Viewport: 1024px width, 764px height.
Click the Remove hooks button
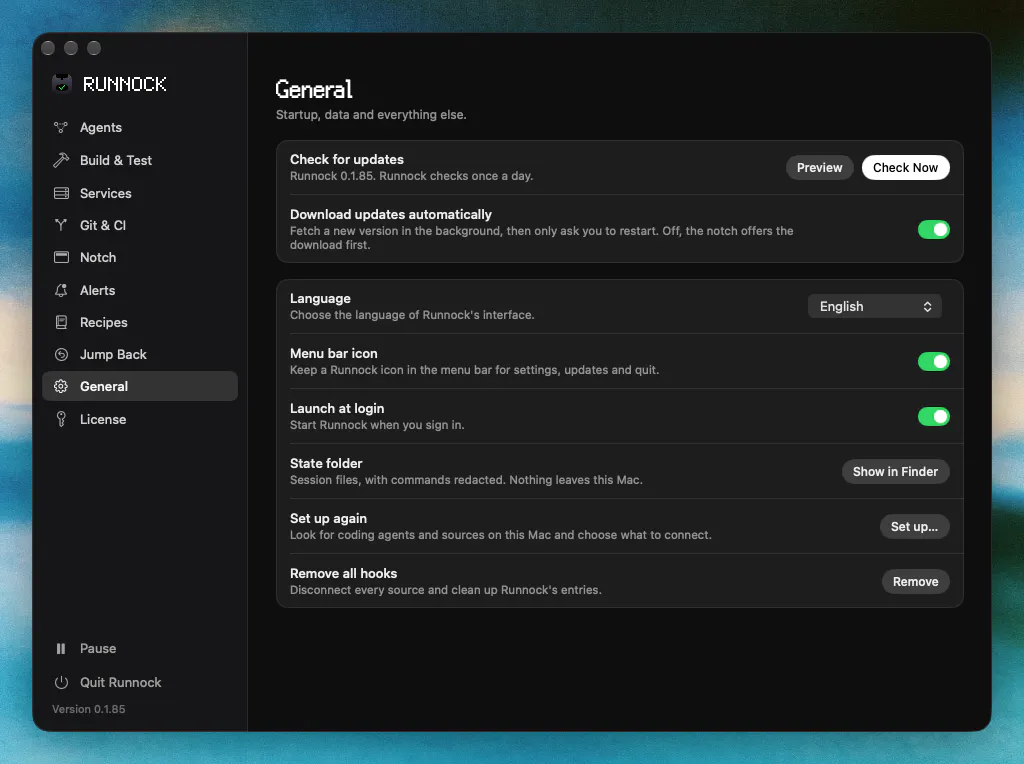[915, 581]
